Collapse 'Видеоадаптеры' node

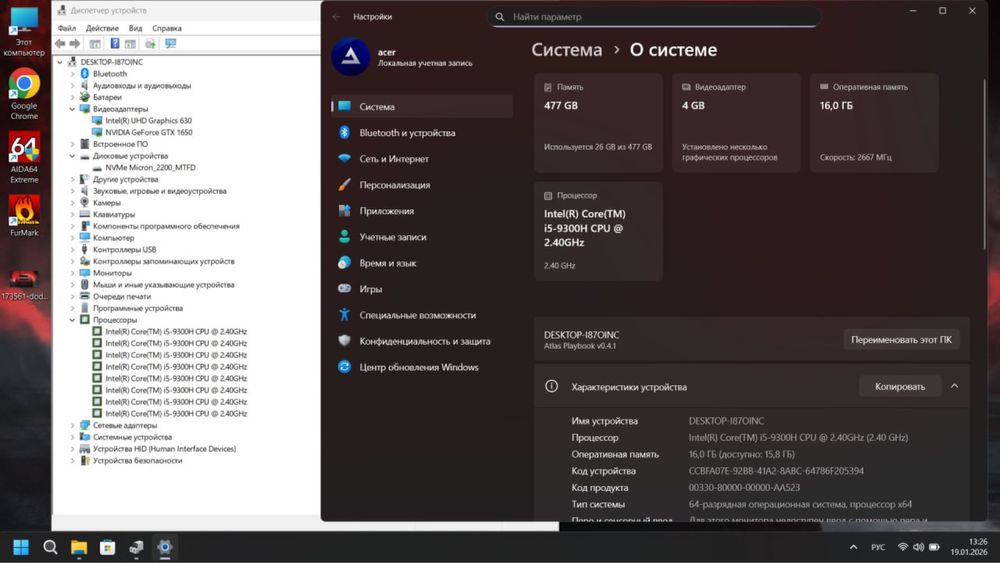point(72,109)
